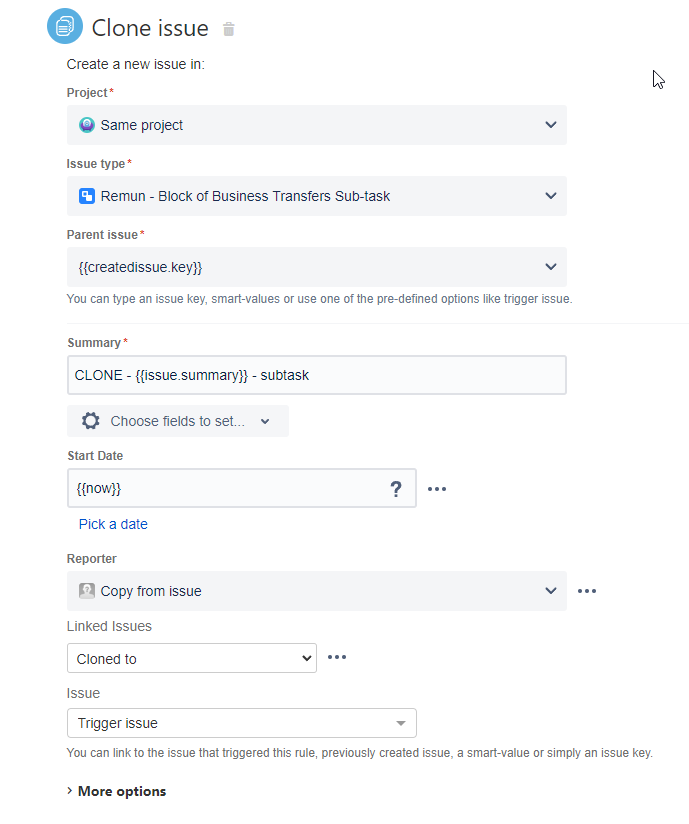
Task: Click the trash icon beside Clone issue
Action: click(229, 29)
